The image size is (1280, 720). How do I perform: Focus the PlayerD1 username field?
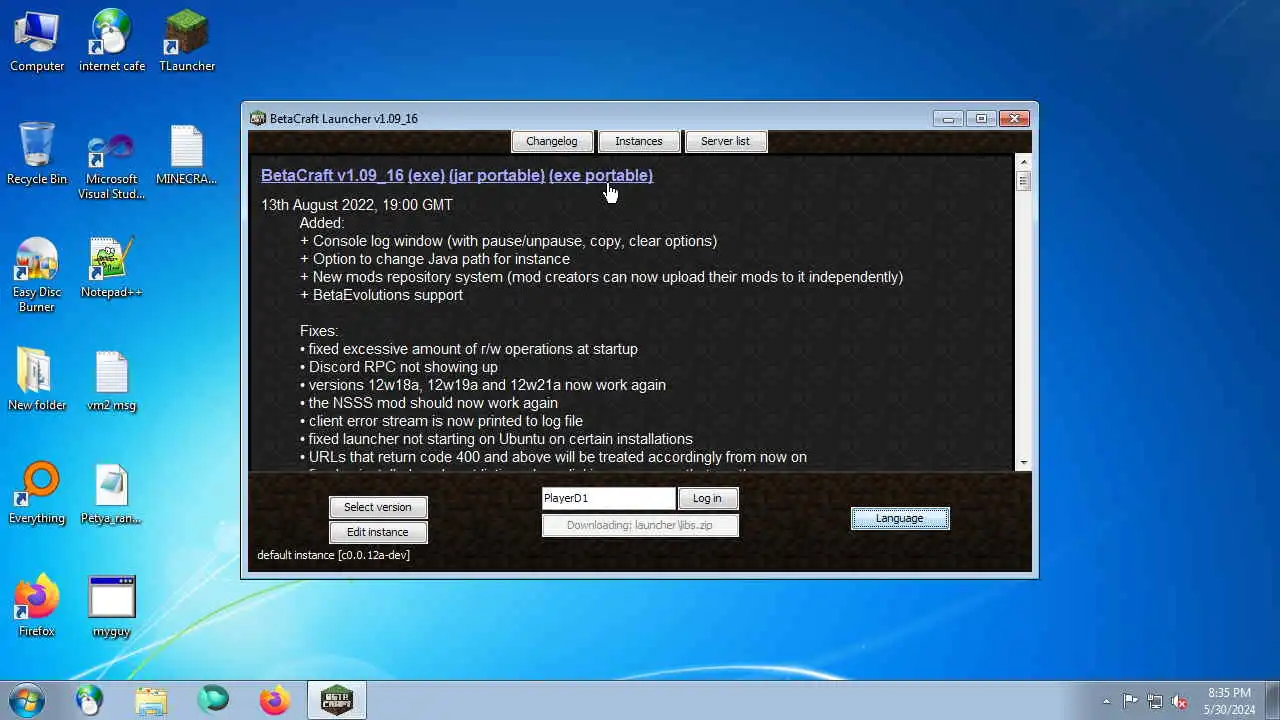(x=609, y=498)
